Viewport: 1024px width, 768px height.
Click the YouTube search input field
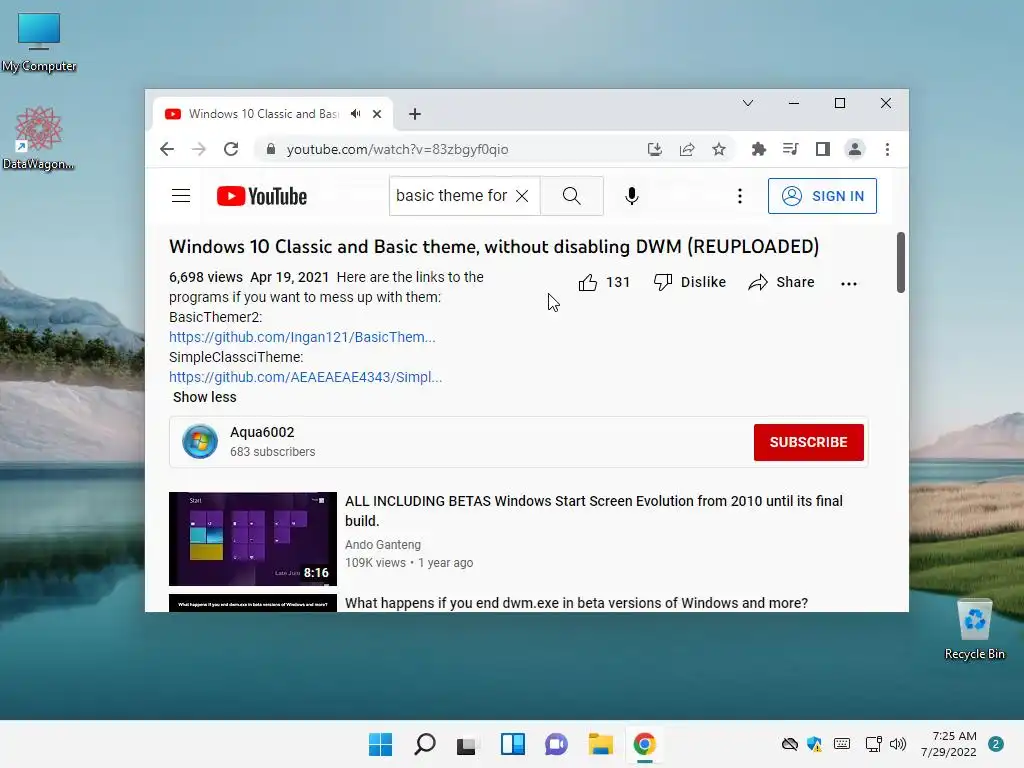tap(451, 196)
